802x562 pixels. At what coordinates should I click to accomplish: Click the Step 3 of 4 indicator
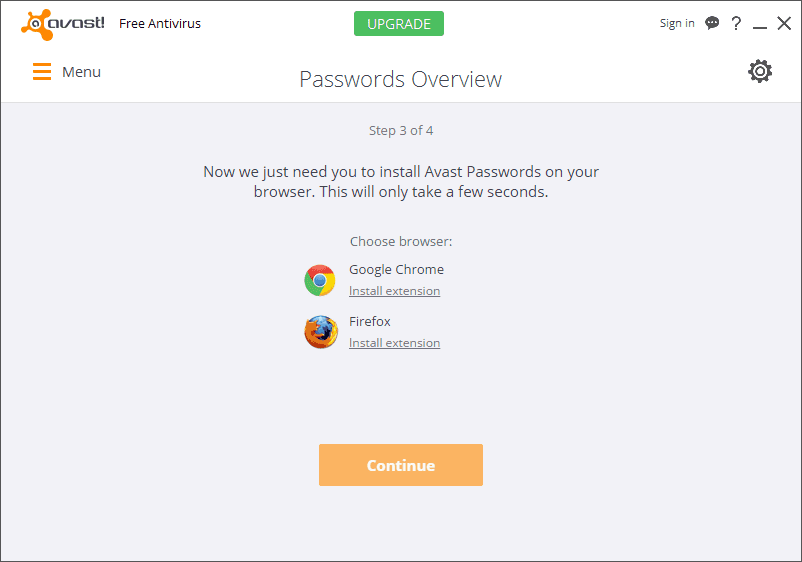click(401, 130)
